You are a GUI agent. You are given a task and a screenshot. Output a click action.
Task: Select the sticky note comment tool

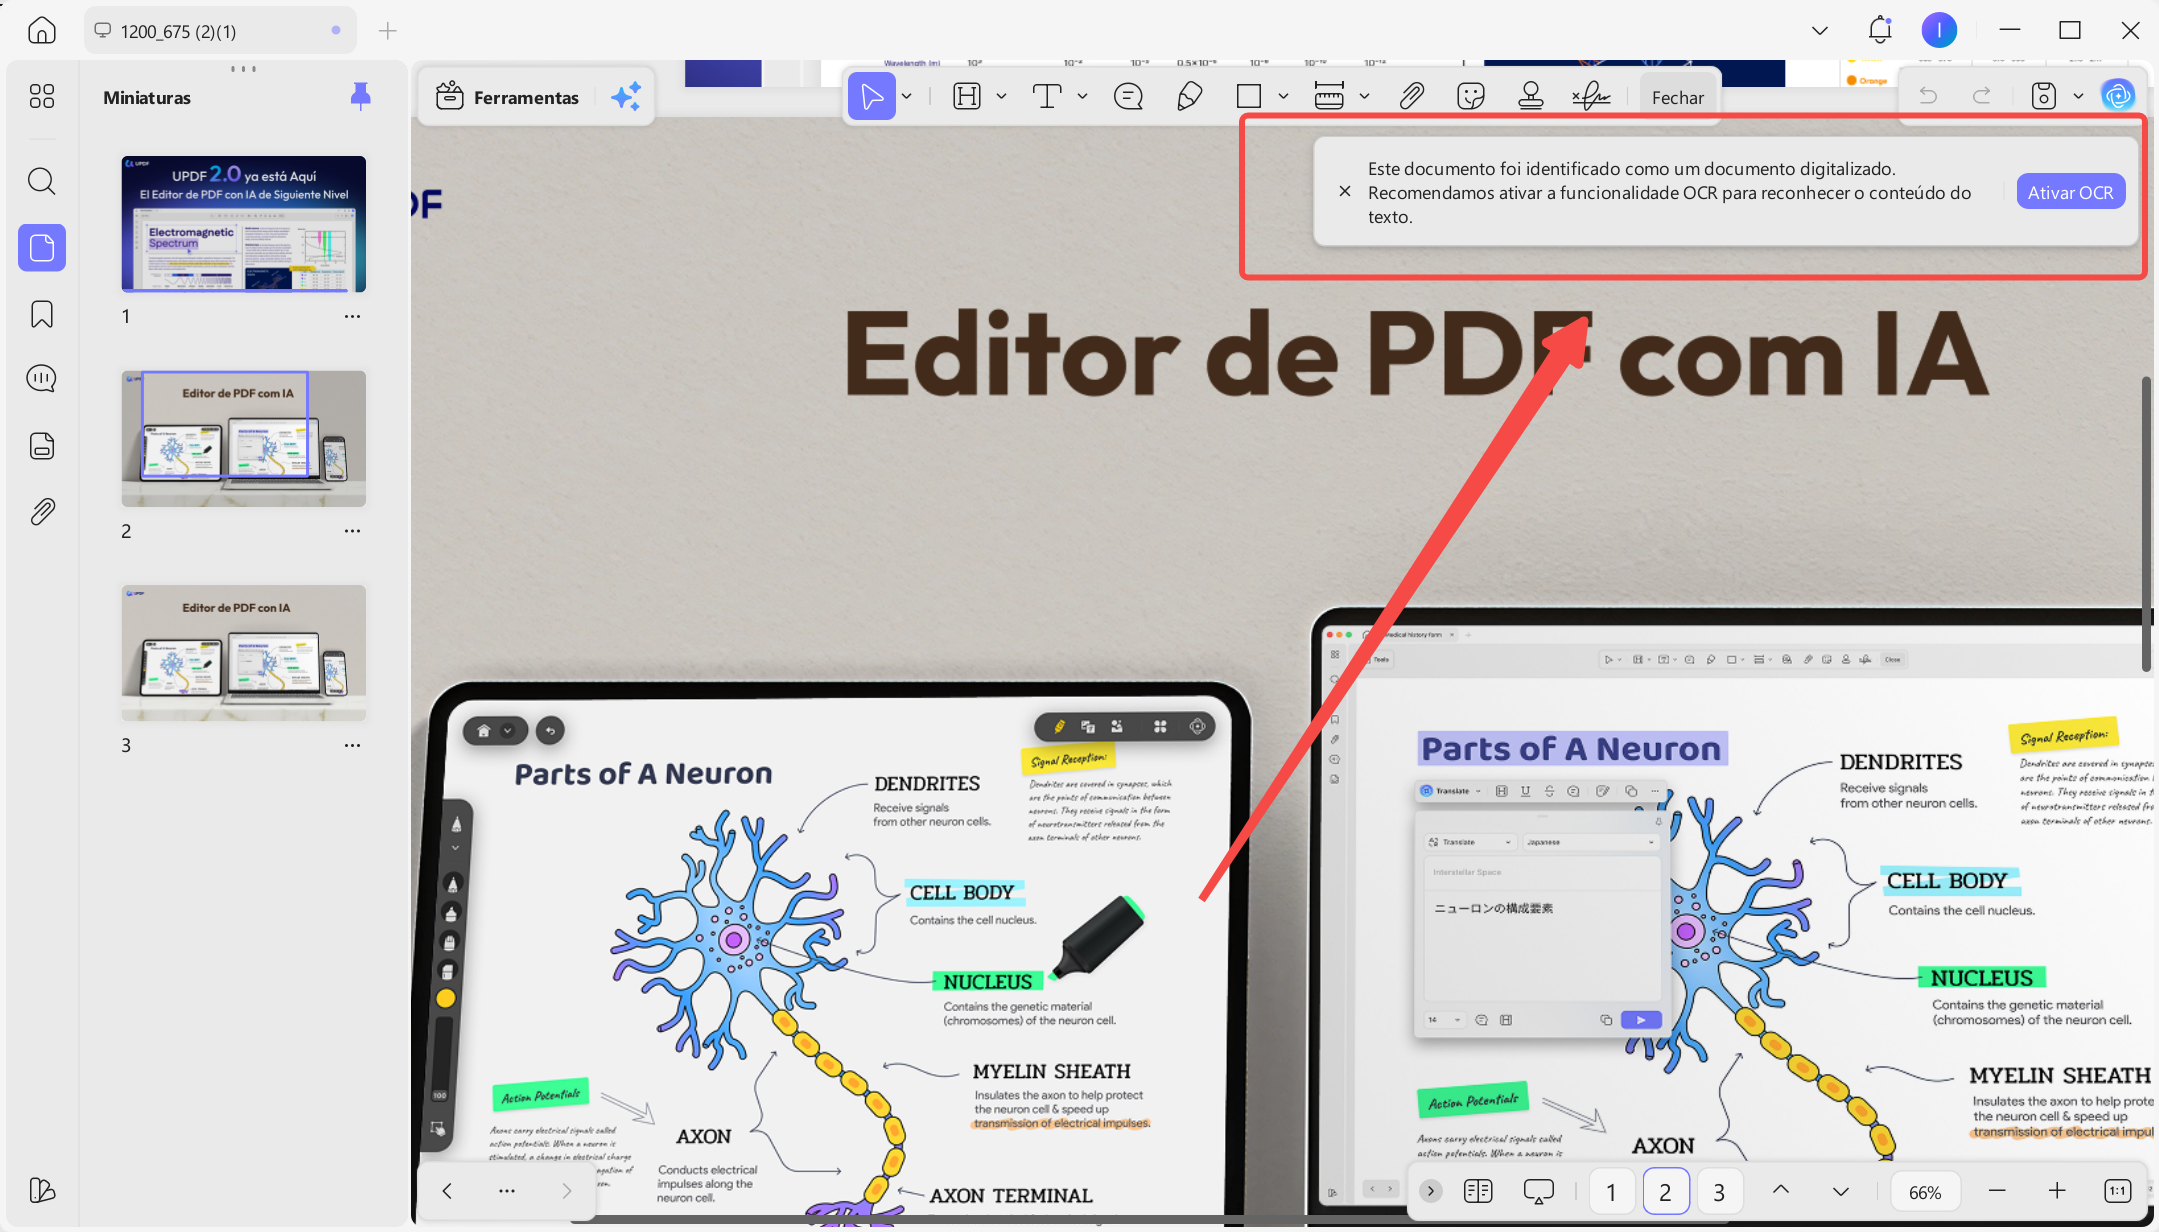tap(1128, 96)
